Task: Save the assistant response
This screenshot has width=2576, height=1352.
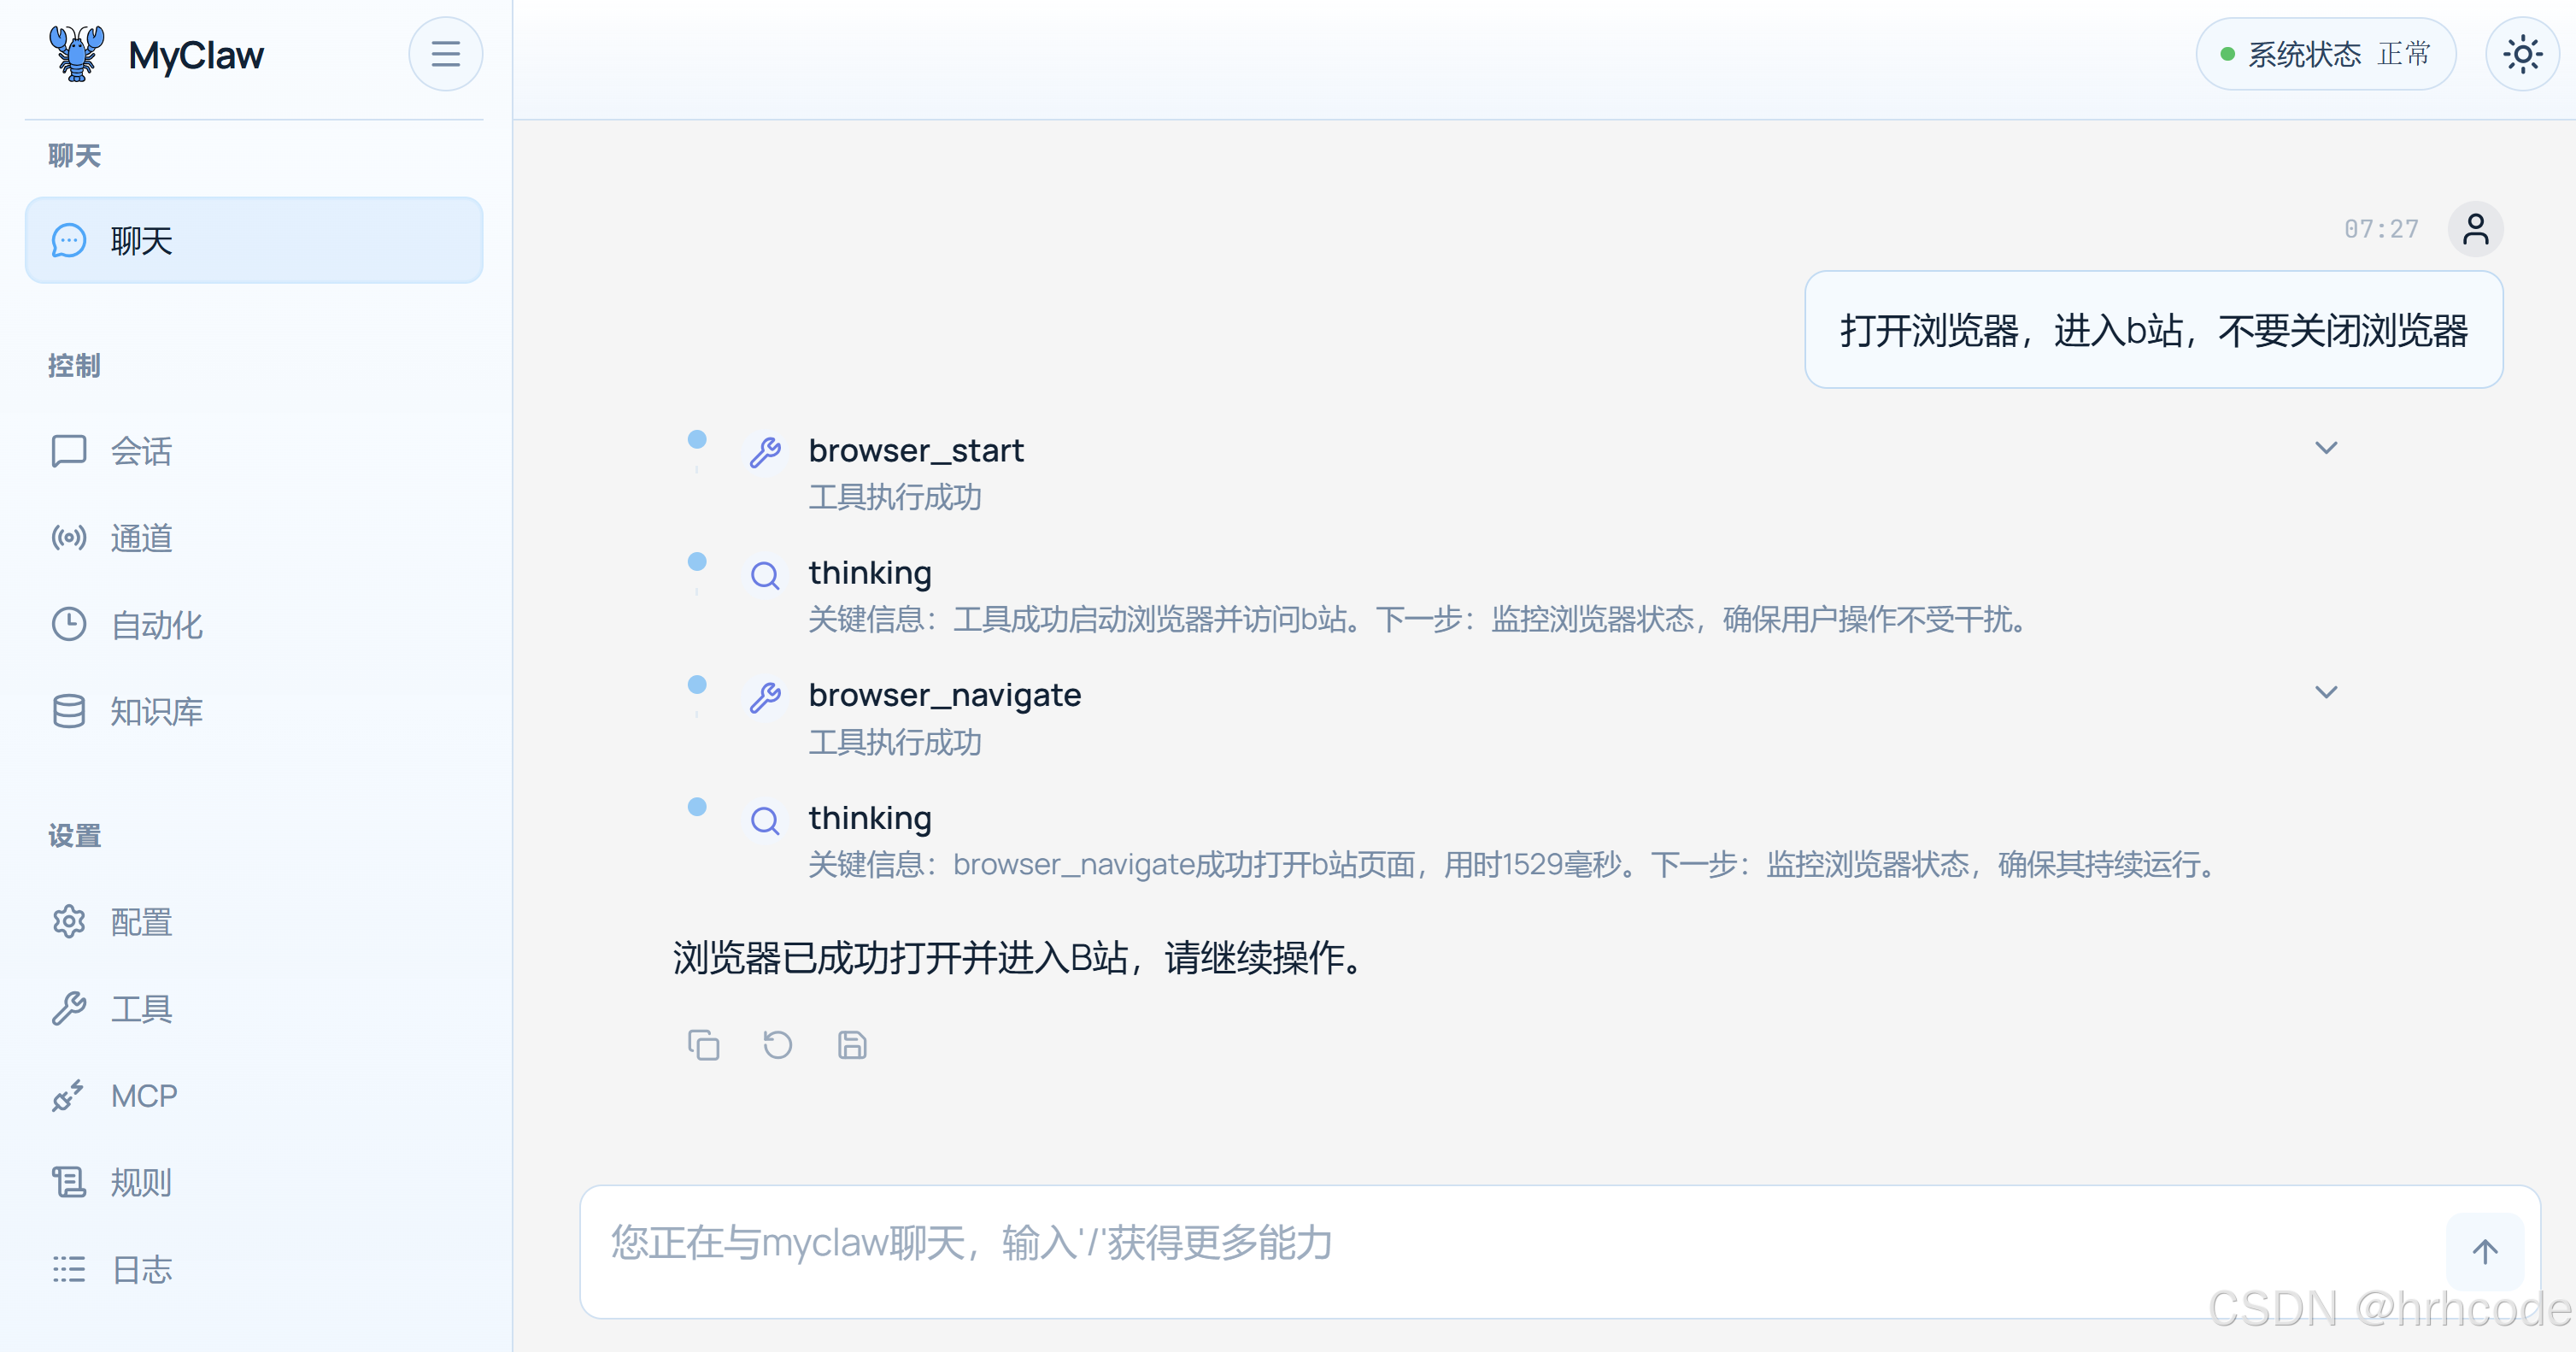Action: point(851,1045)
